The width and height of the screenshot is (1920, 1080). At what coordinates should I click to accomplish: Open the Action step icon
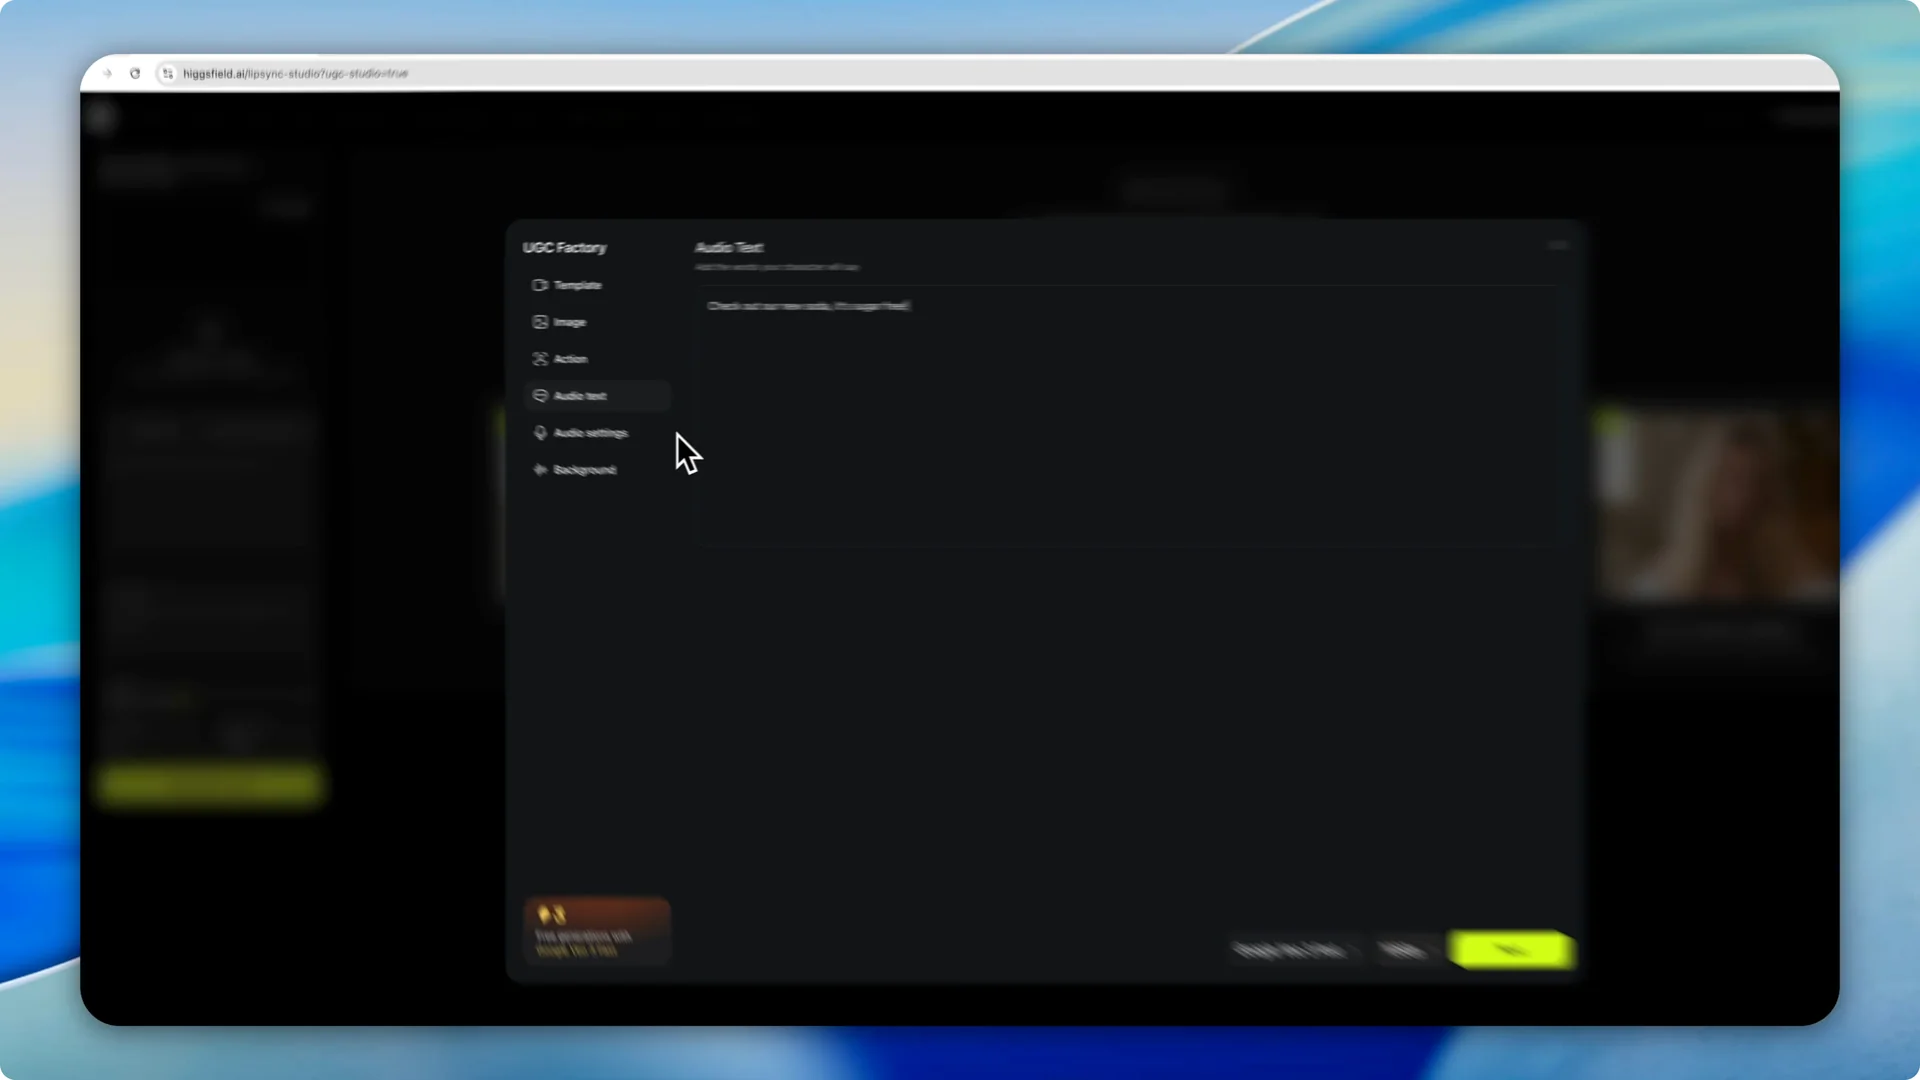pos(540,359)
